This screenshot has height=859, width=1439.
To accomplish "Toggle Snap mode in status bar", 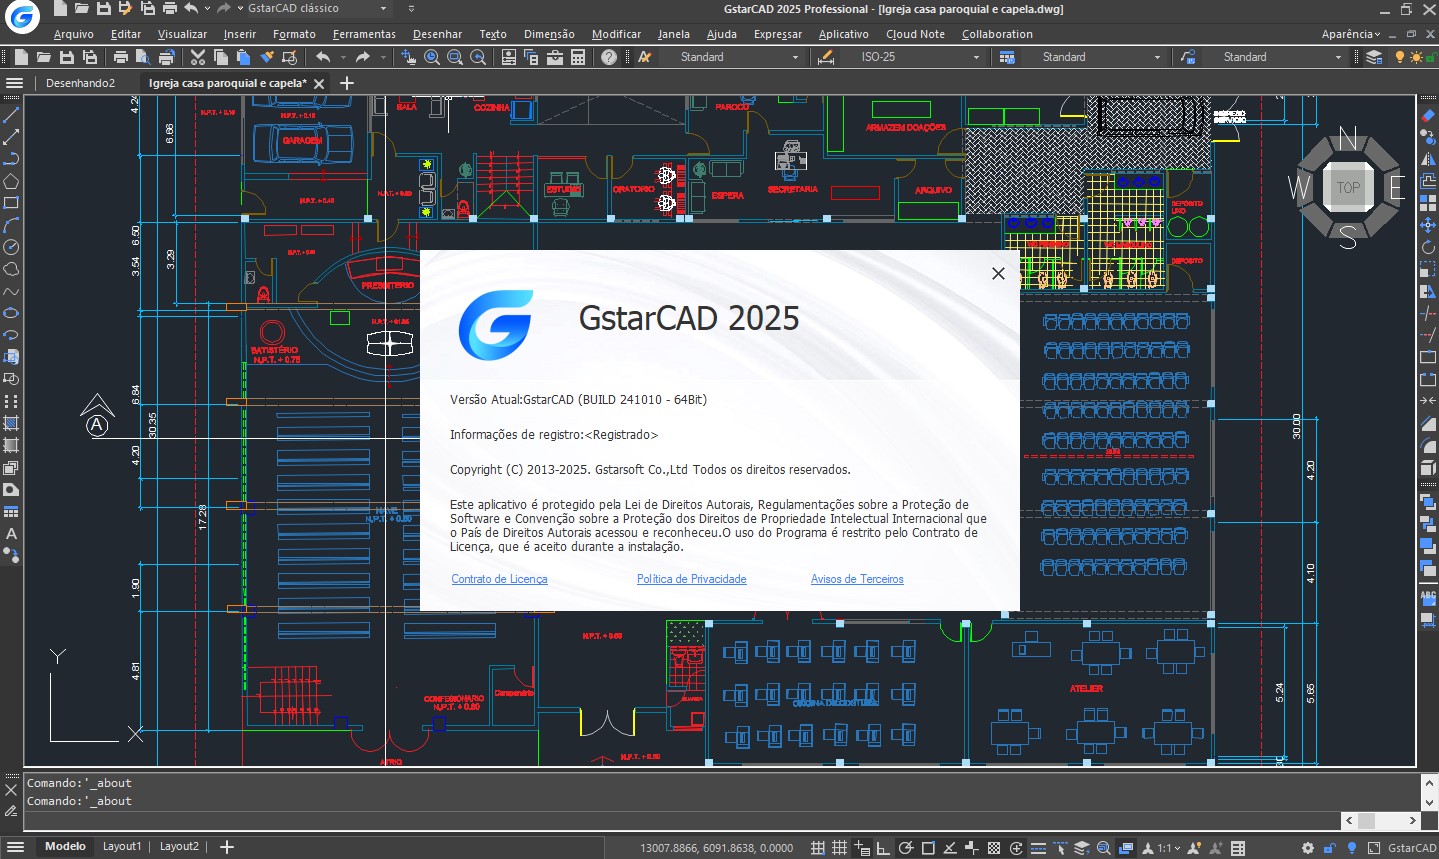I will pos(817,848).
